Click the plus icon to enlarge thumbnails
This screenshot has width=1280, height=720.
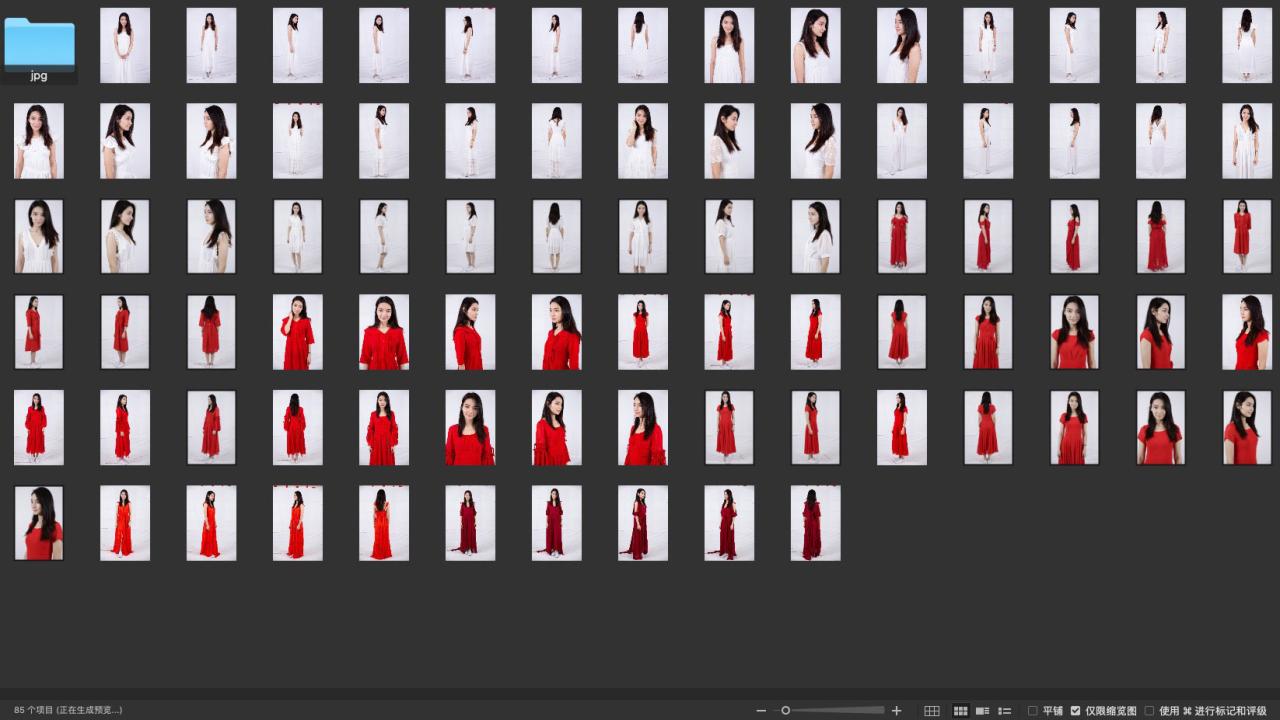click(896, 711)
